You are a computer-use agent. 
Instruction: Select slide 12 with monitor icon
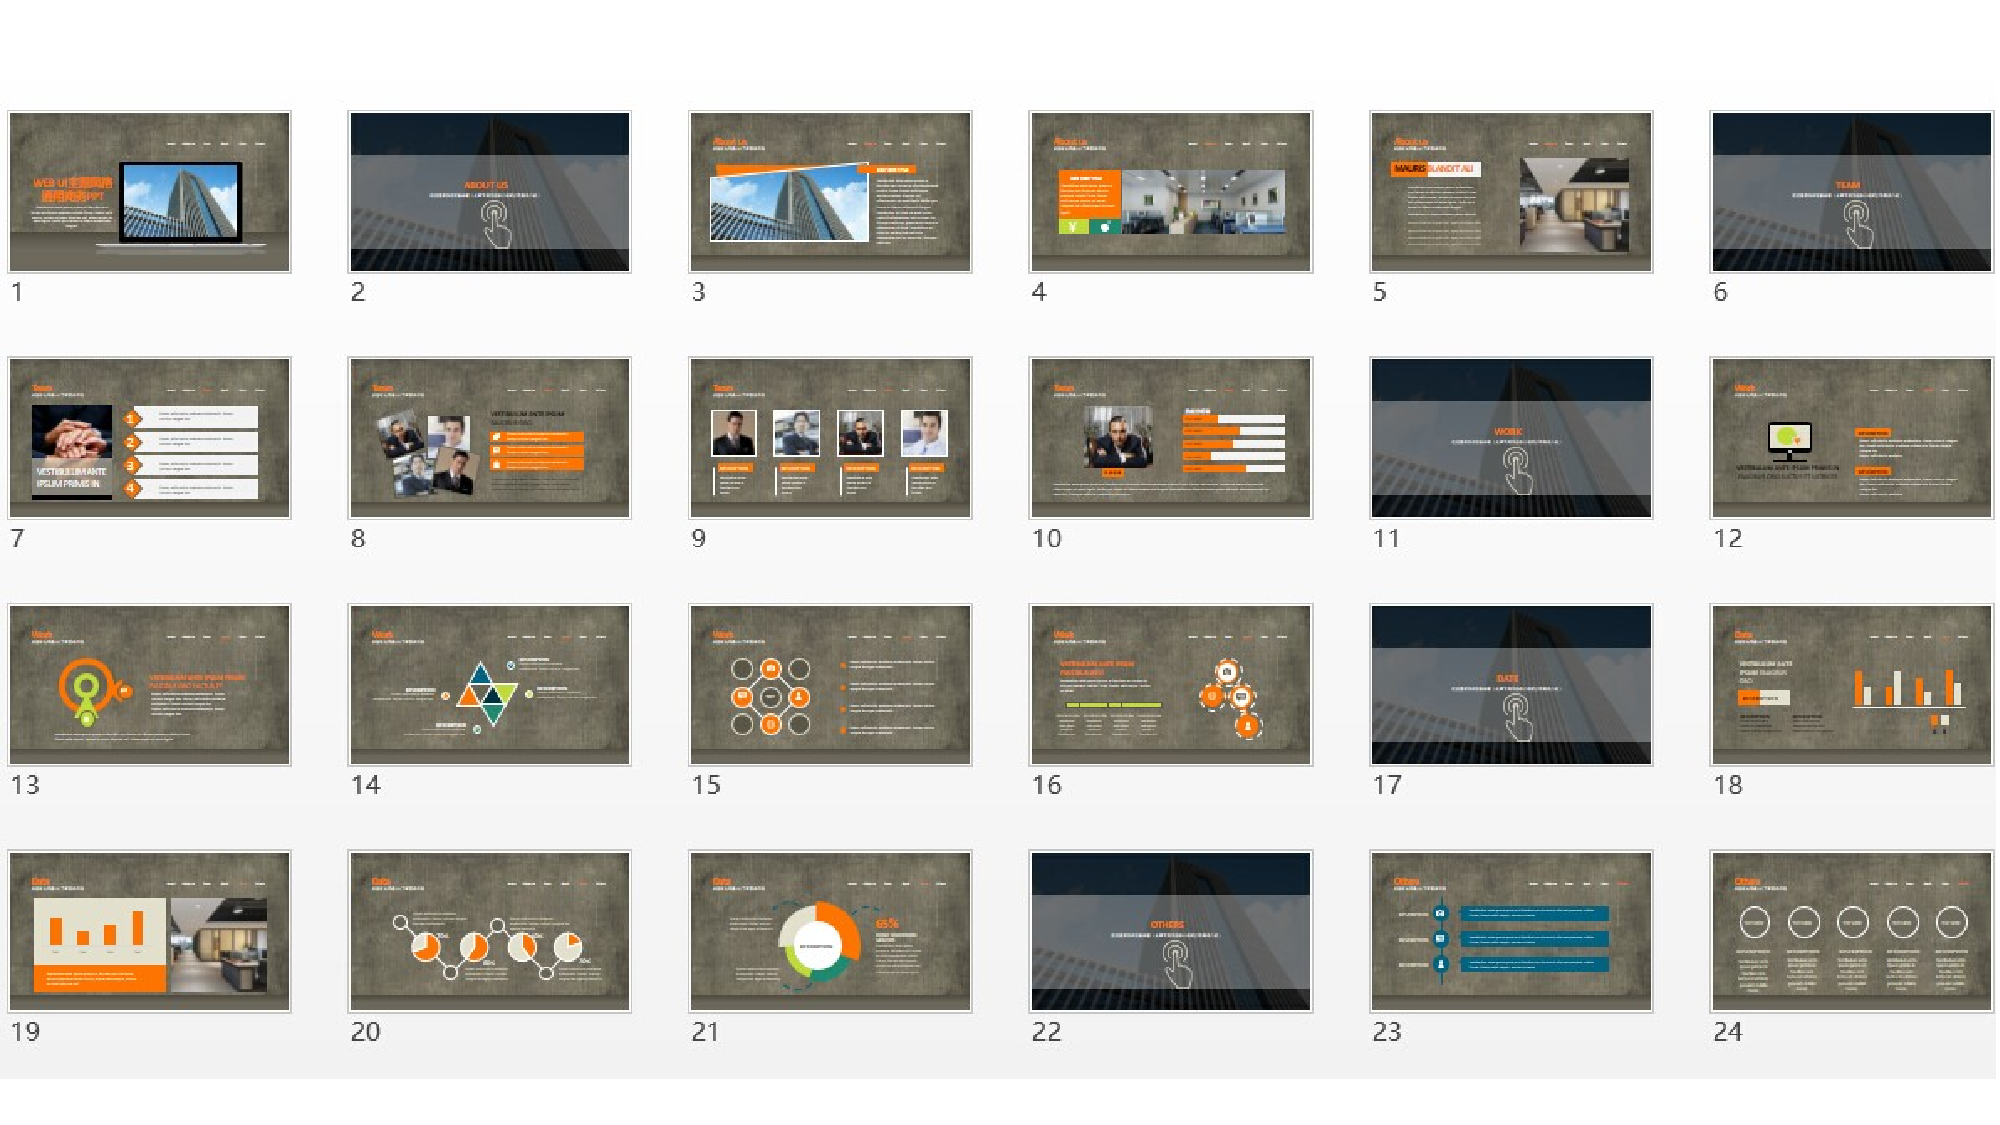1851,438
